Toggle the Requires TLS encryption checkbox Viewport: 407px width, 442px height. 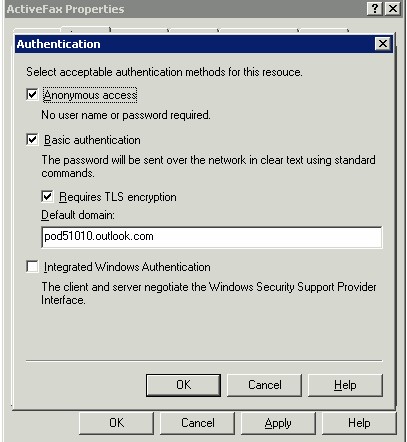47,197
